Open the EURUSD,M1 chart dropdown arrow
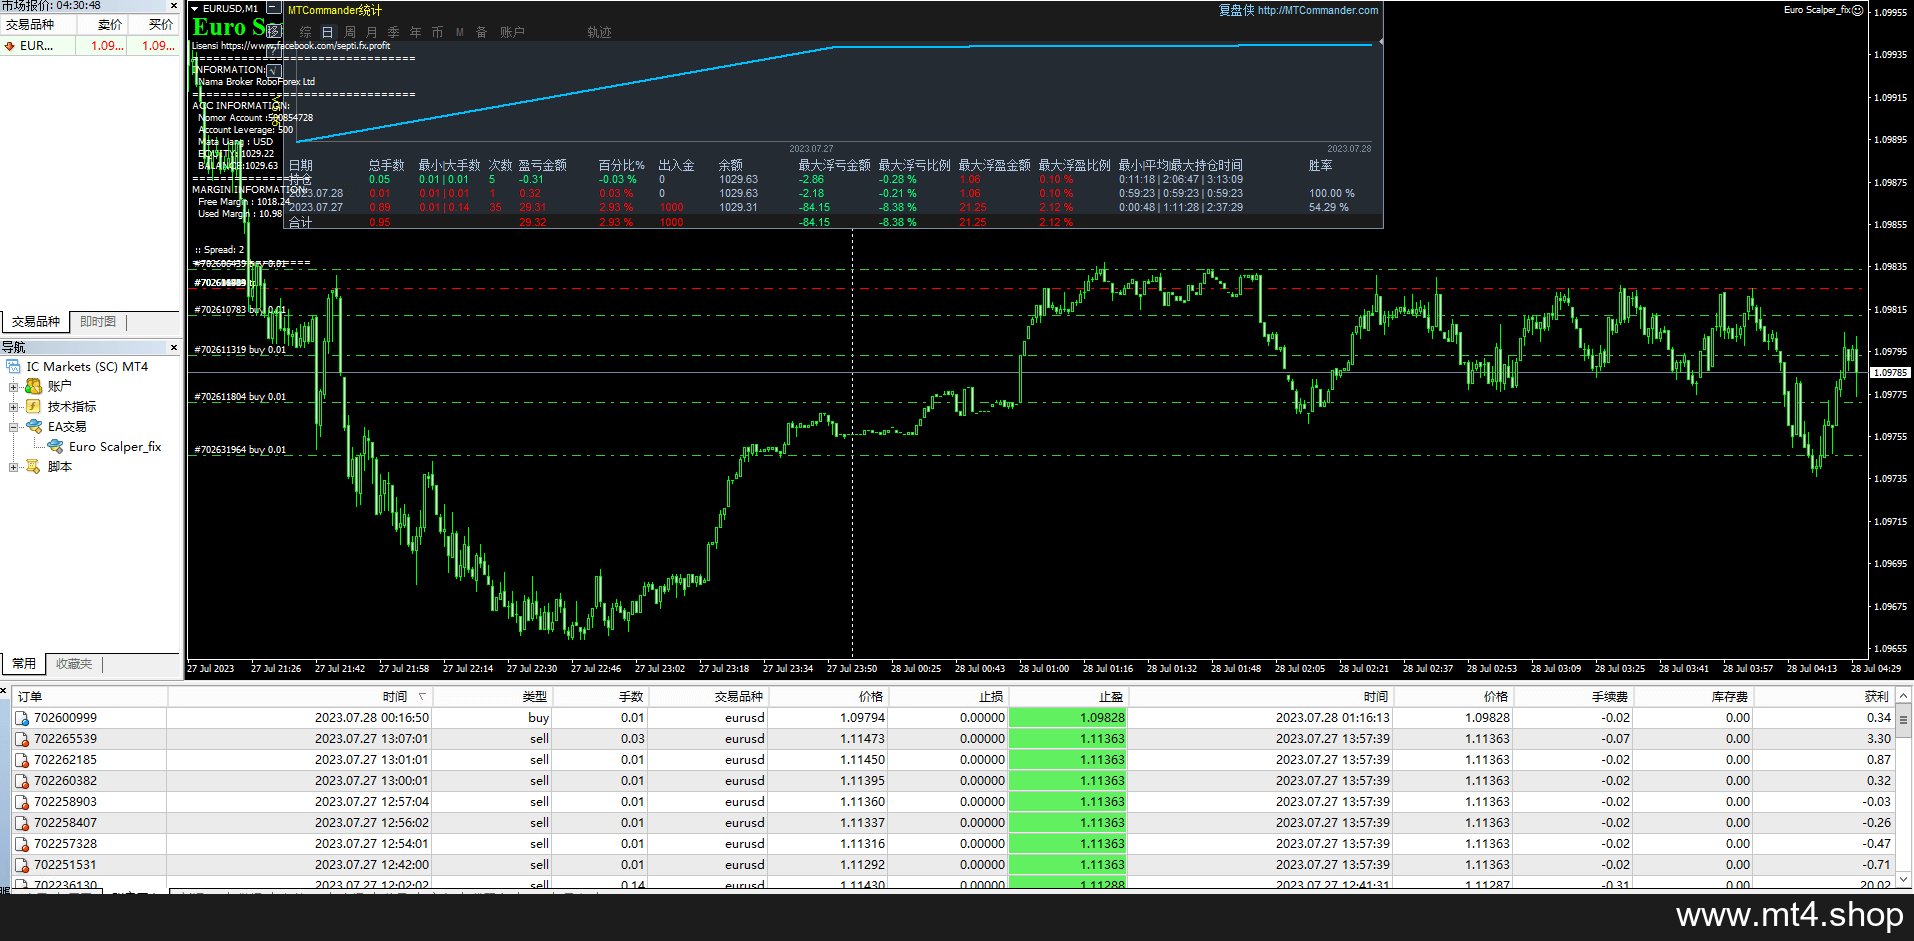This screenshot has height=941, width=1914. point(194,9)
